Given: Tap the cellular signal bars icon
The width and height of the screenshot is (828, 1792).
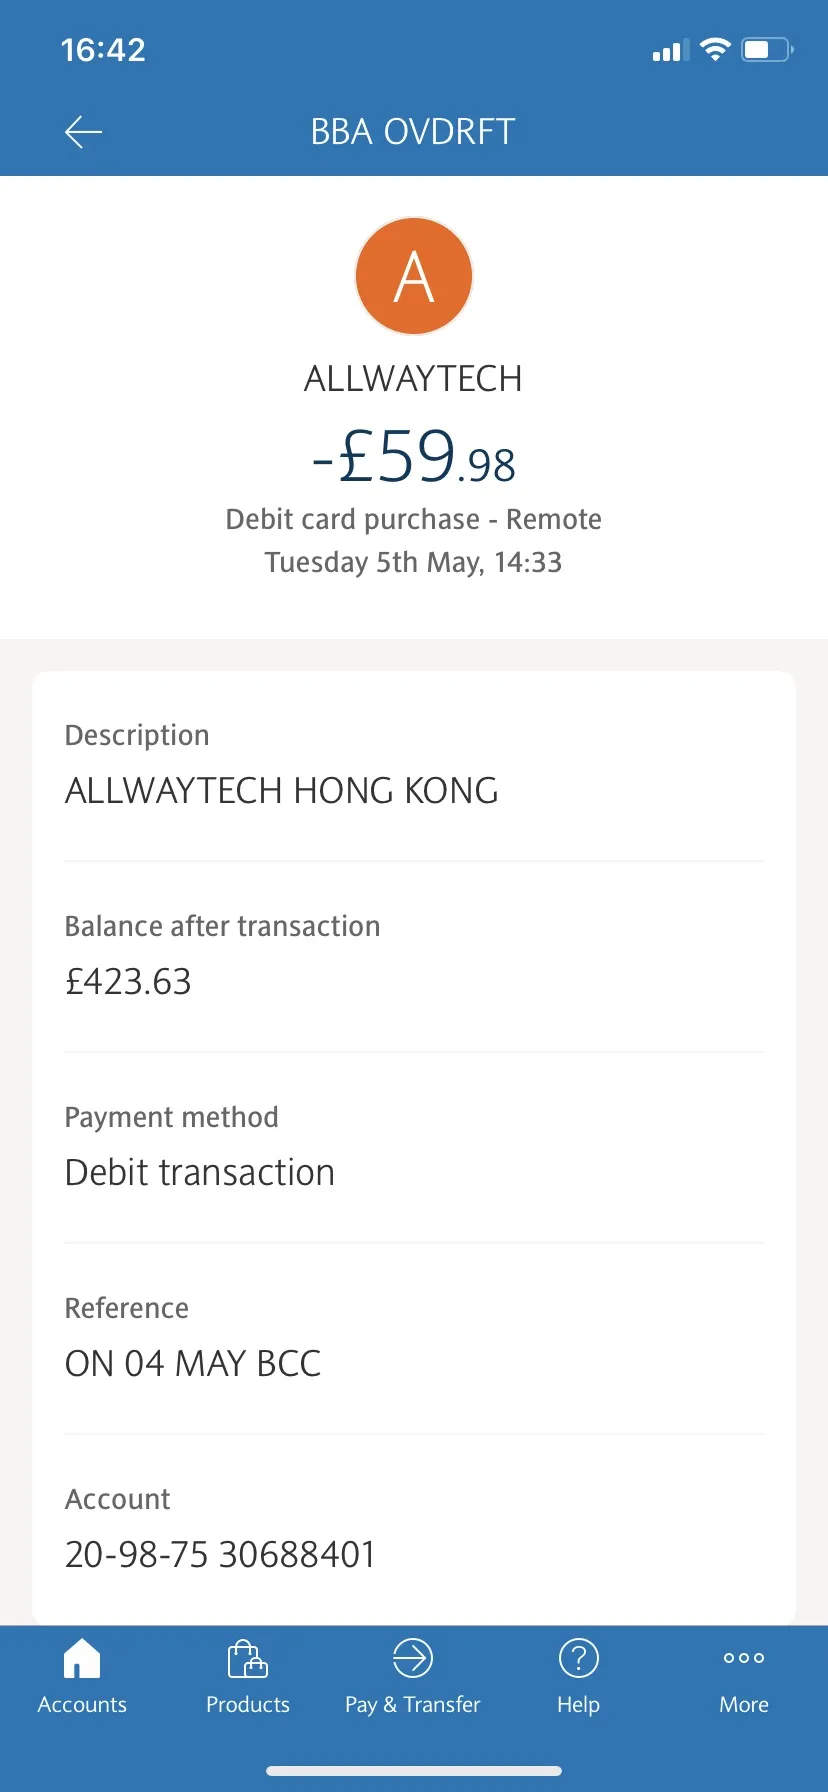Looking at the screenshot, I should coord(670,50).
